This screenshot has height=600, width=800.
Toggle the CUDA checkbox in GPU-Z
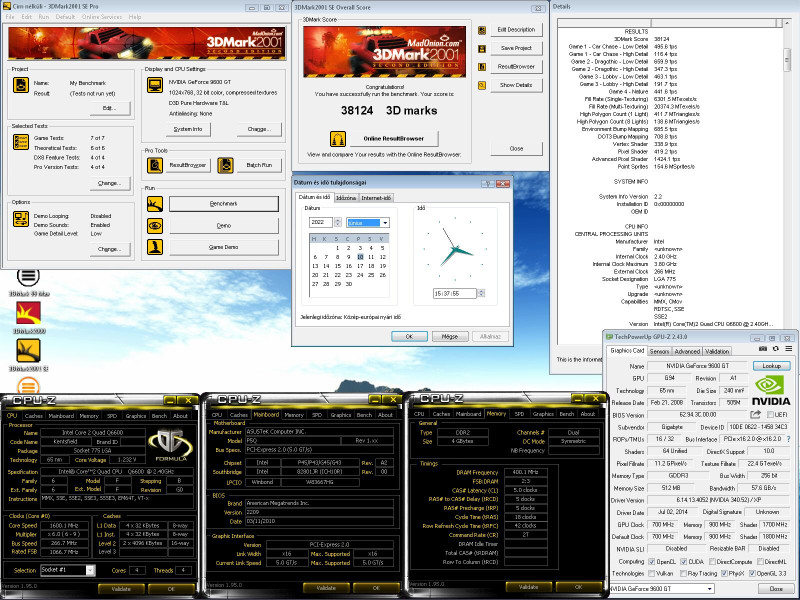point(684,561)
